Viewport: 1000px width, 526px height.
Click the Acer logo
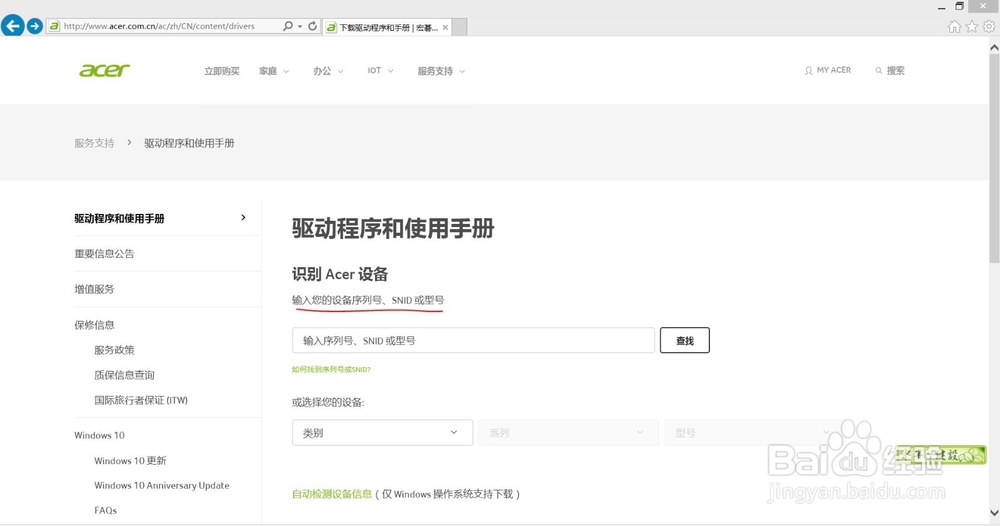[104, 70]
